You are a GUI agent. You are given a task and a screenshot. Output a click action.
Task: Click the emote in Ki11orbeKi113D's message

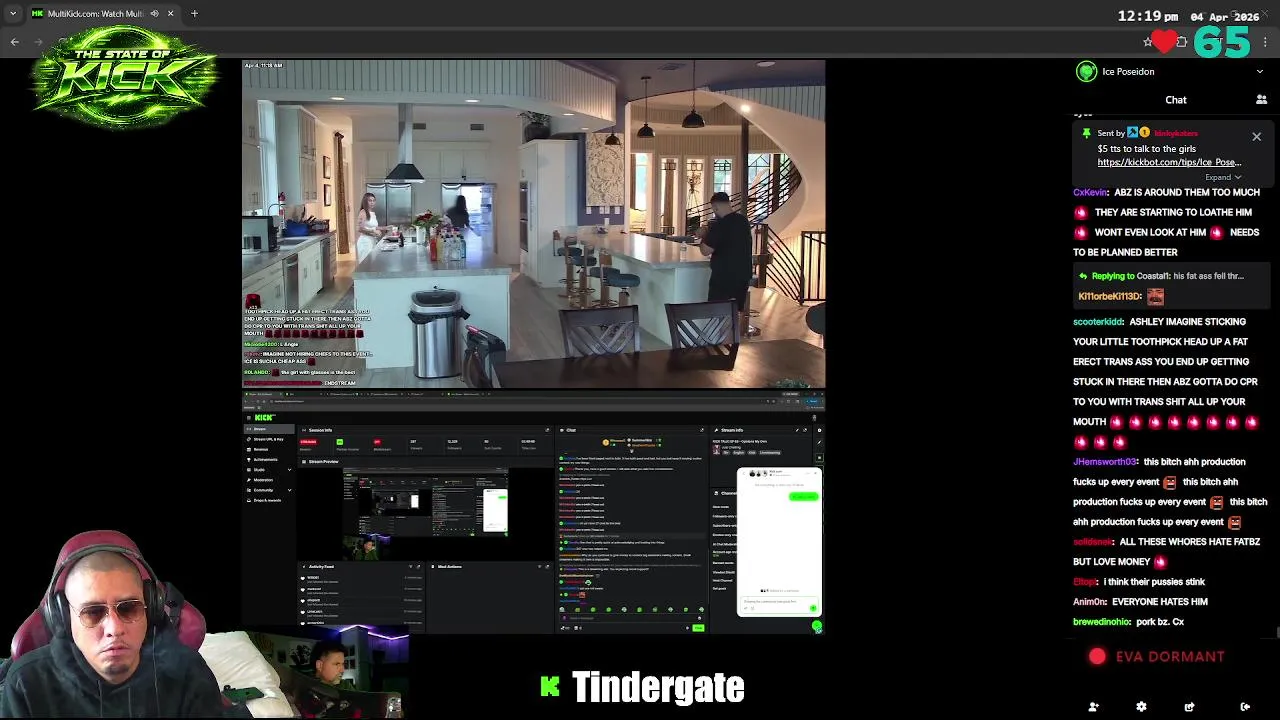tap(1155, 296)
